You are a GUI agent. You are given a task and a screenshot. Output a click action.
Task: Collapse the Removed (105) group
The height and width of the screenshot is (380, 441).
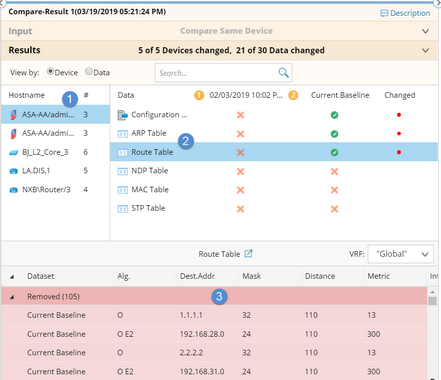(x=12, y=297)
